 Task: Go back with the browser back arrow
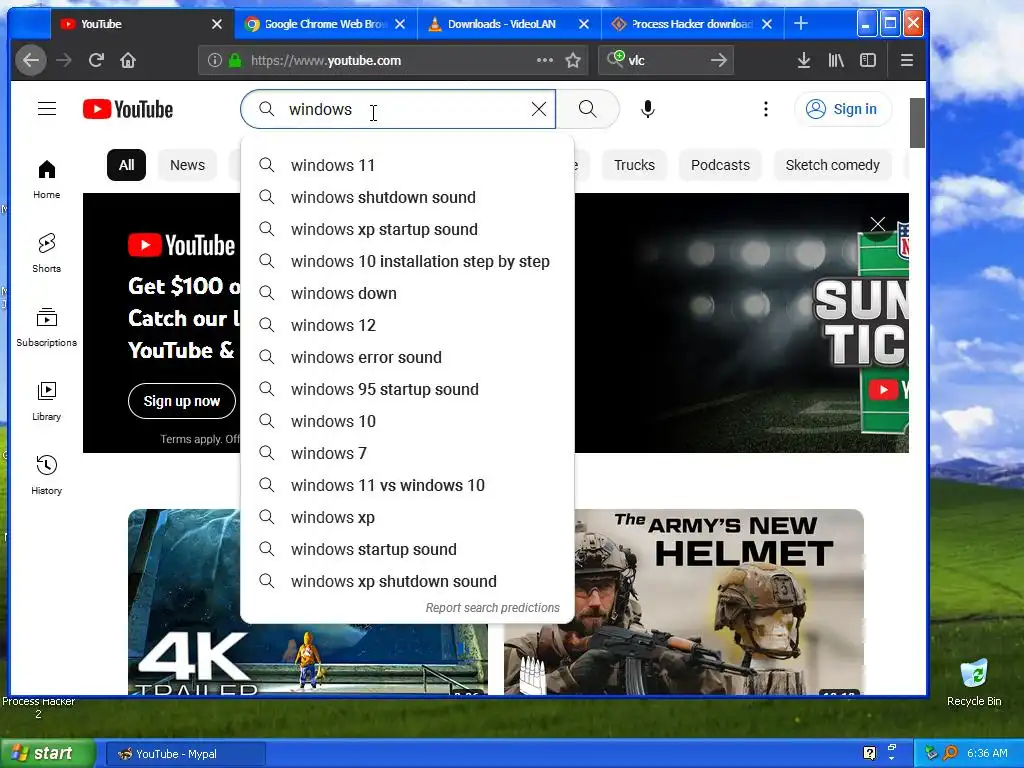click(x=31, y=61)
